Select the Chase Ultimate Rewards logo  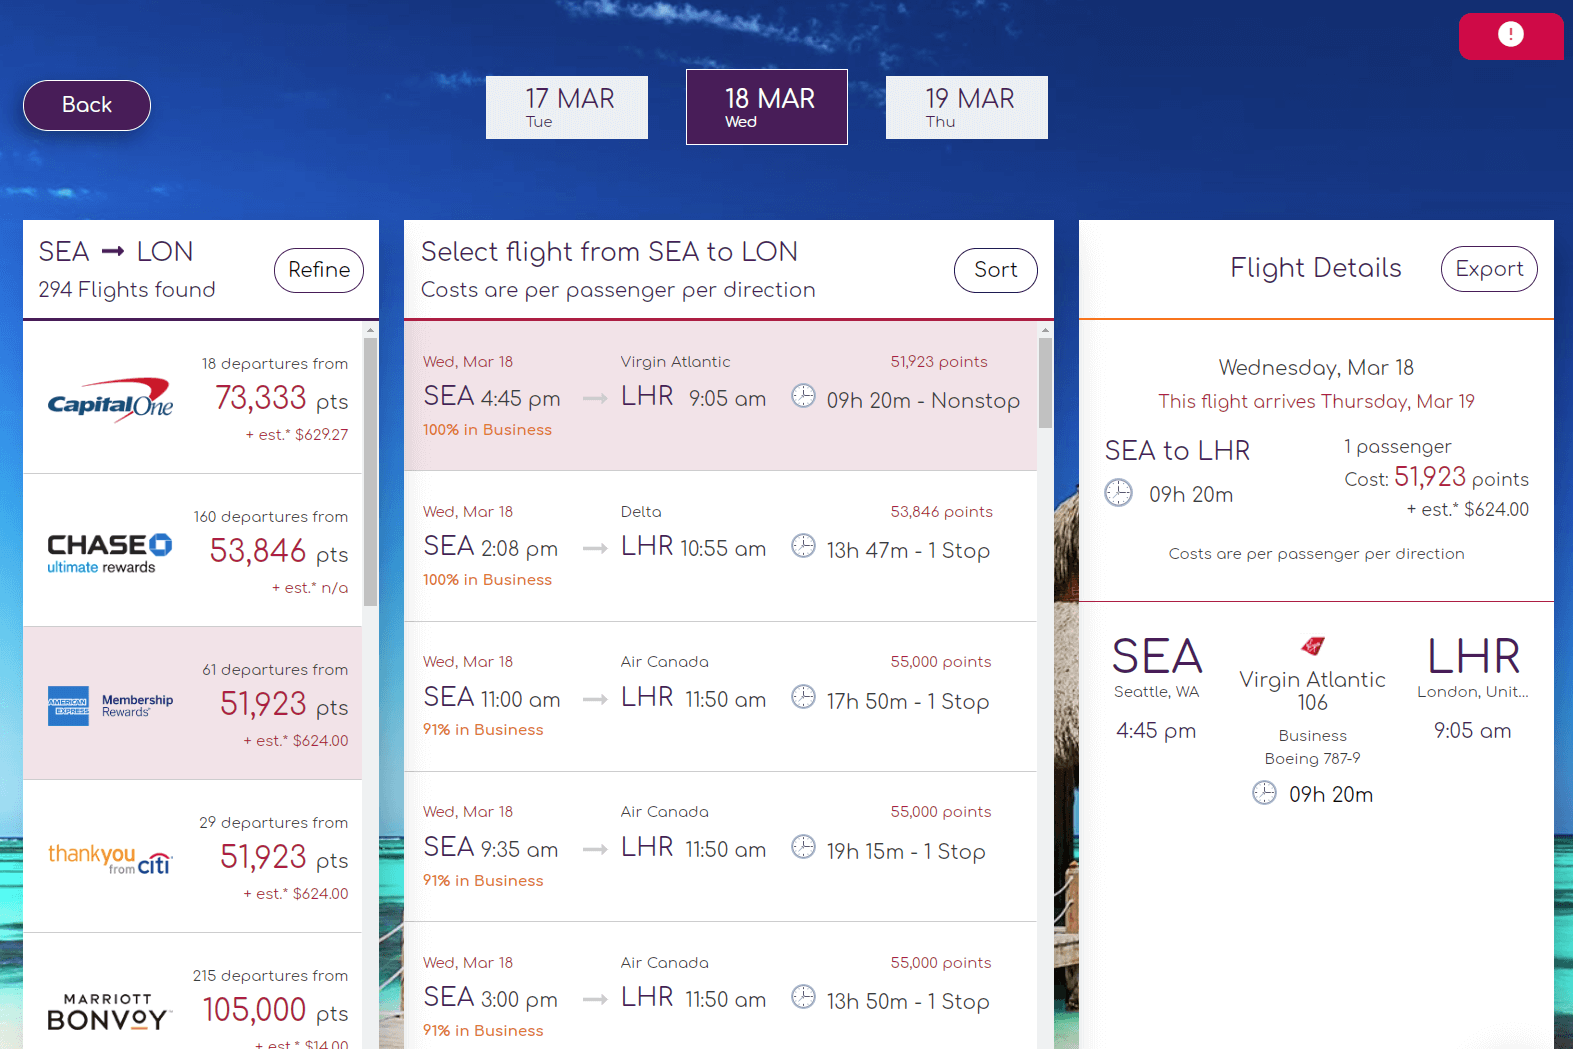110,553
